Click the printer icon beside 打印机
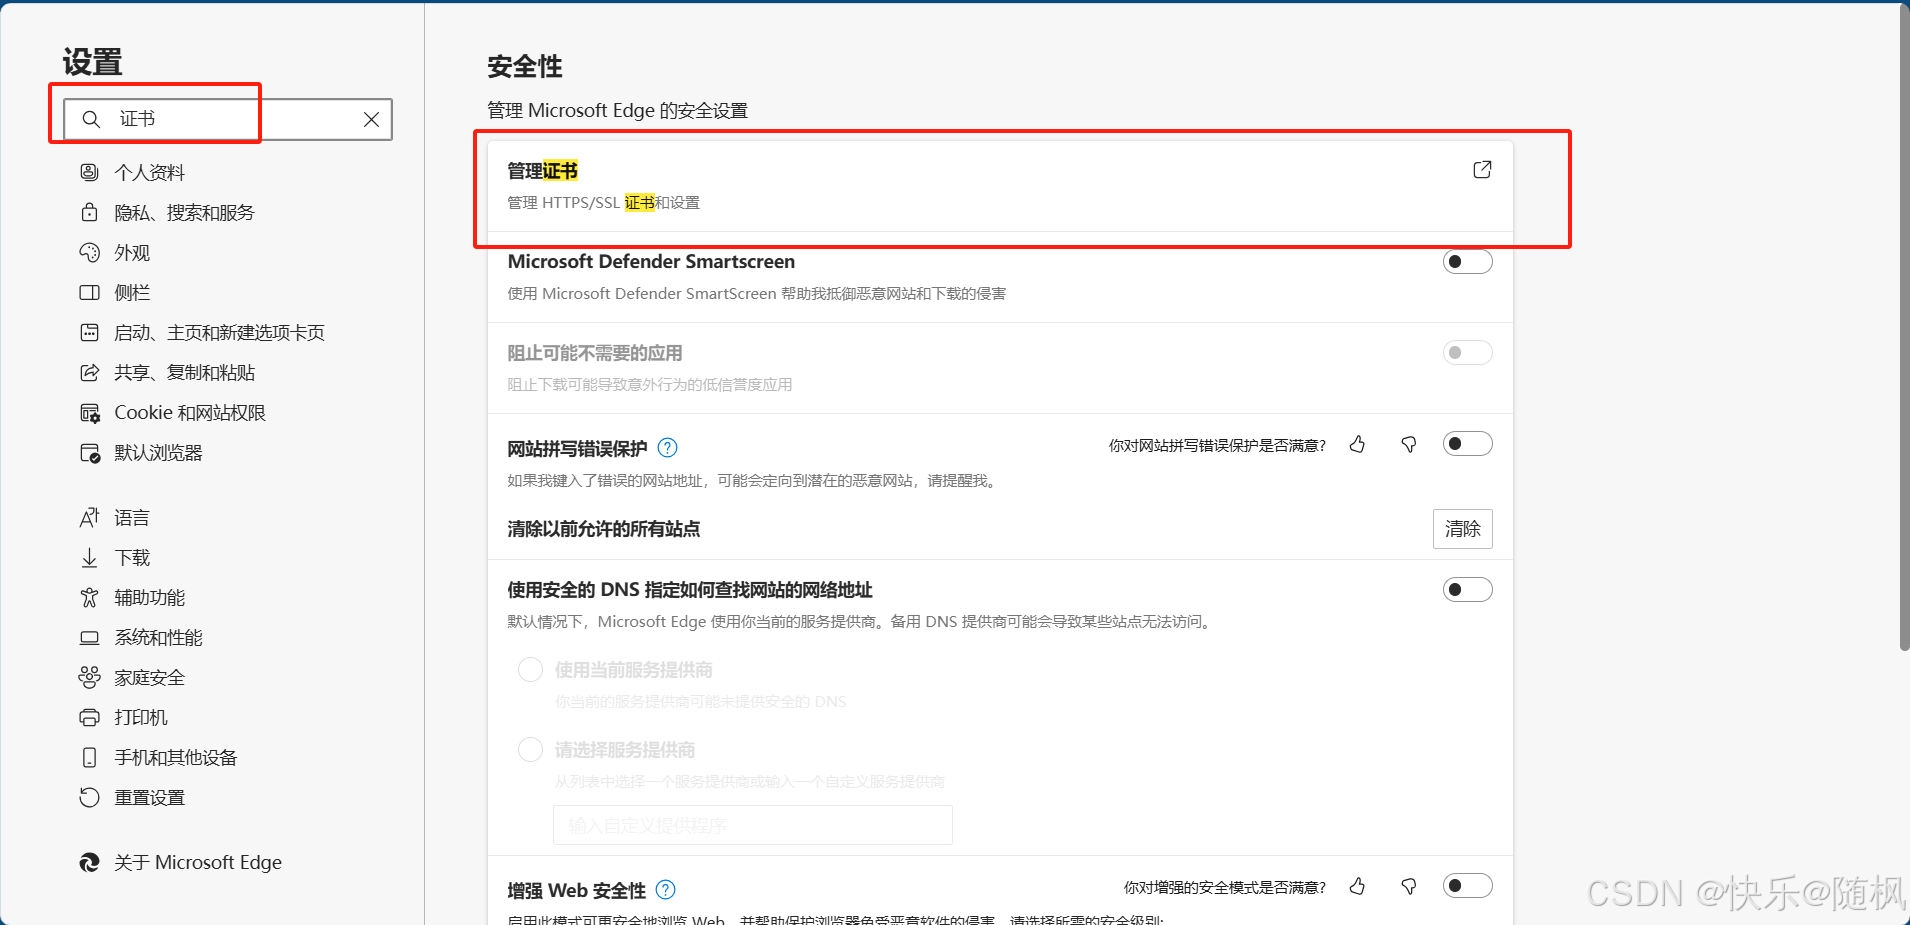 click(89, 718)
